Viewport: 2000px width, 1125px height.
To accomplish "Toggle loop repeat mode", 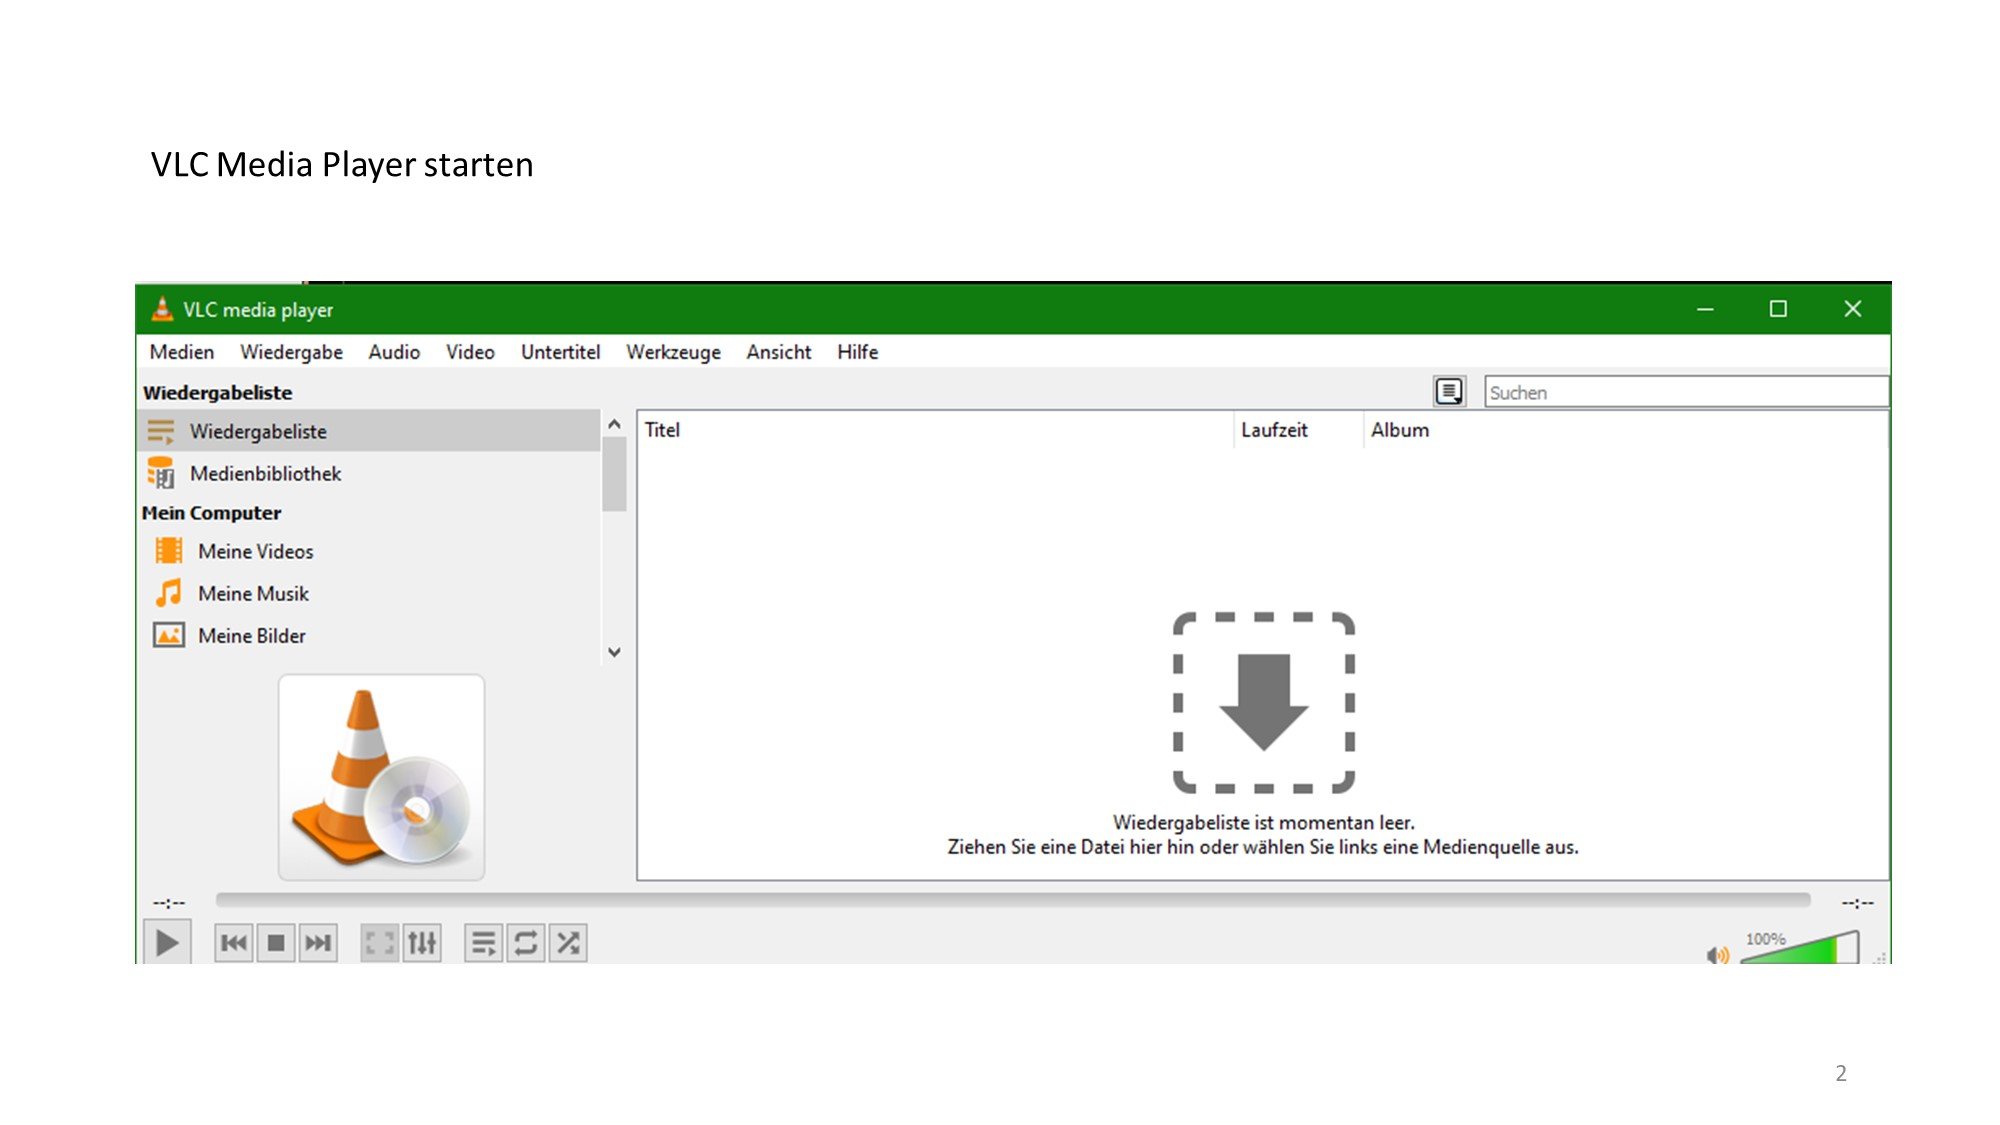I will pyautogui.click(x=526, y=943).
